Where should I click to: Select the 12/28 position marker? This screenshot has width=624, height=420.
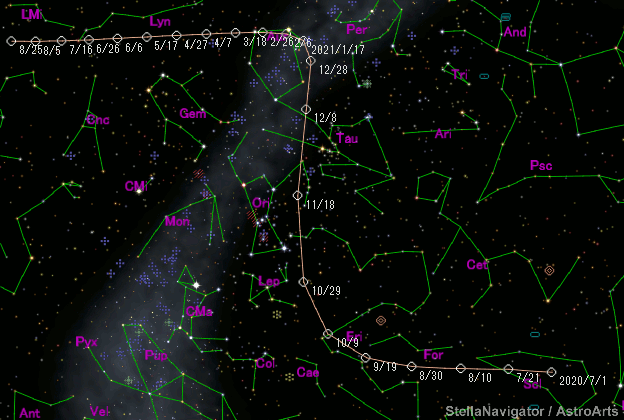311,61
